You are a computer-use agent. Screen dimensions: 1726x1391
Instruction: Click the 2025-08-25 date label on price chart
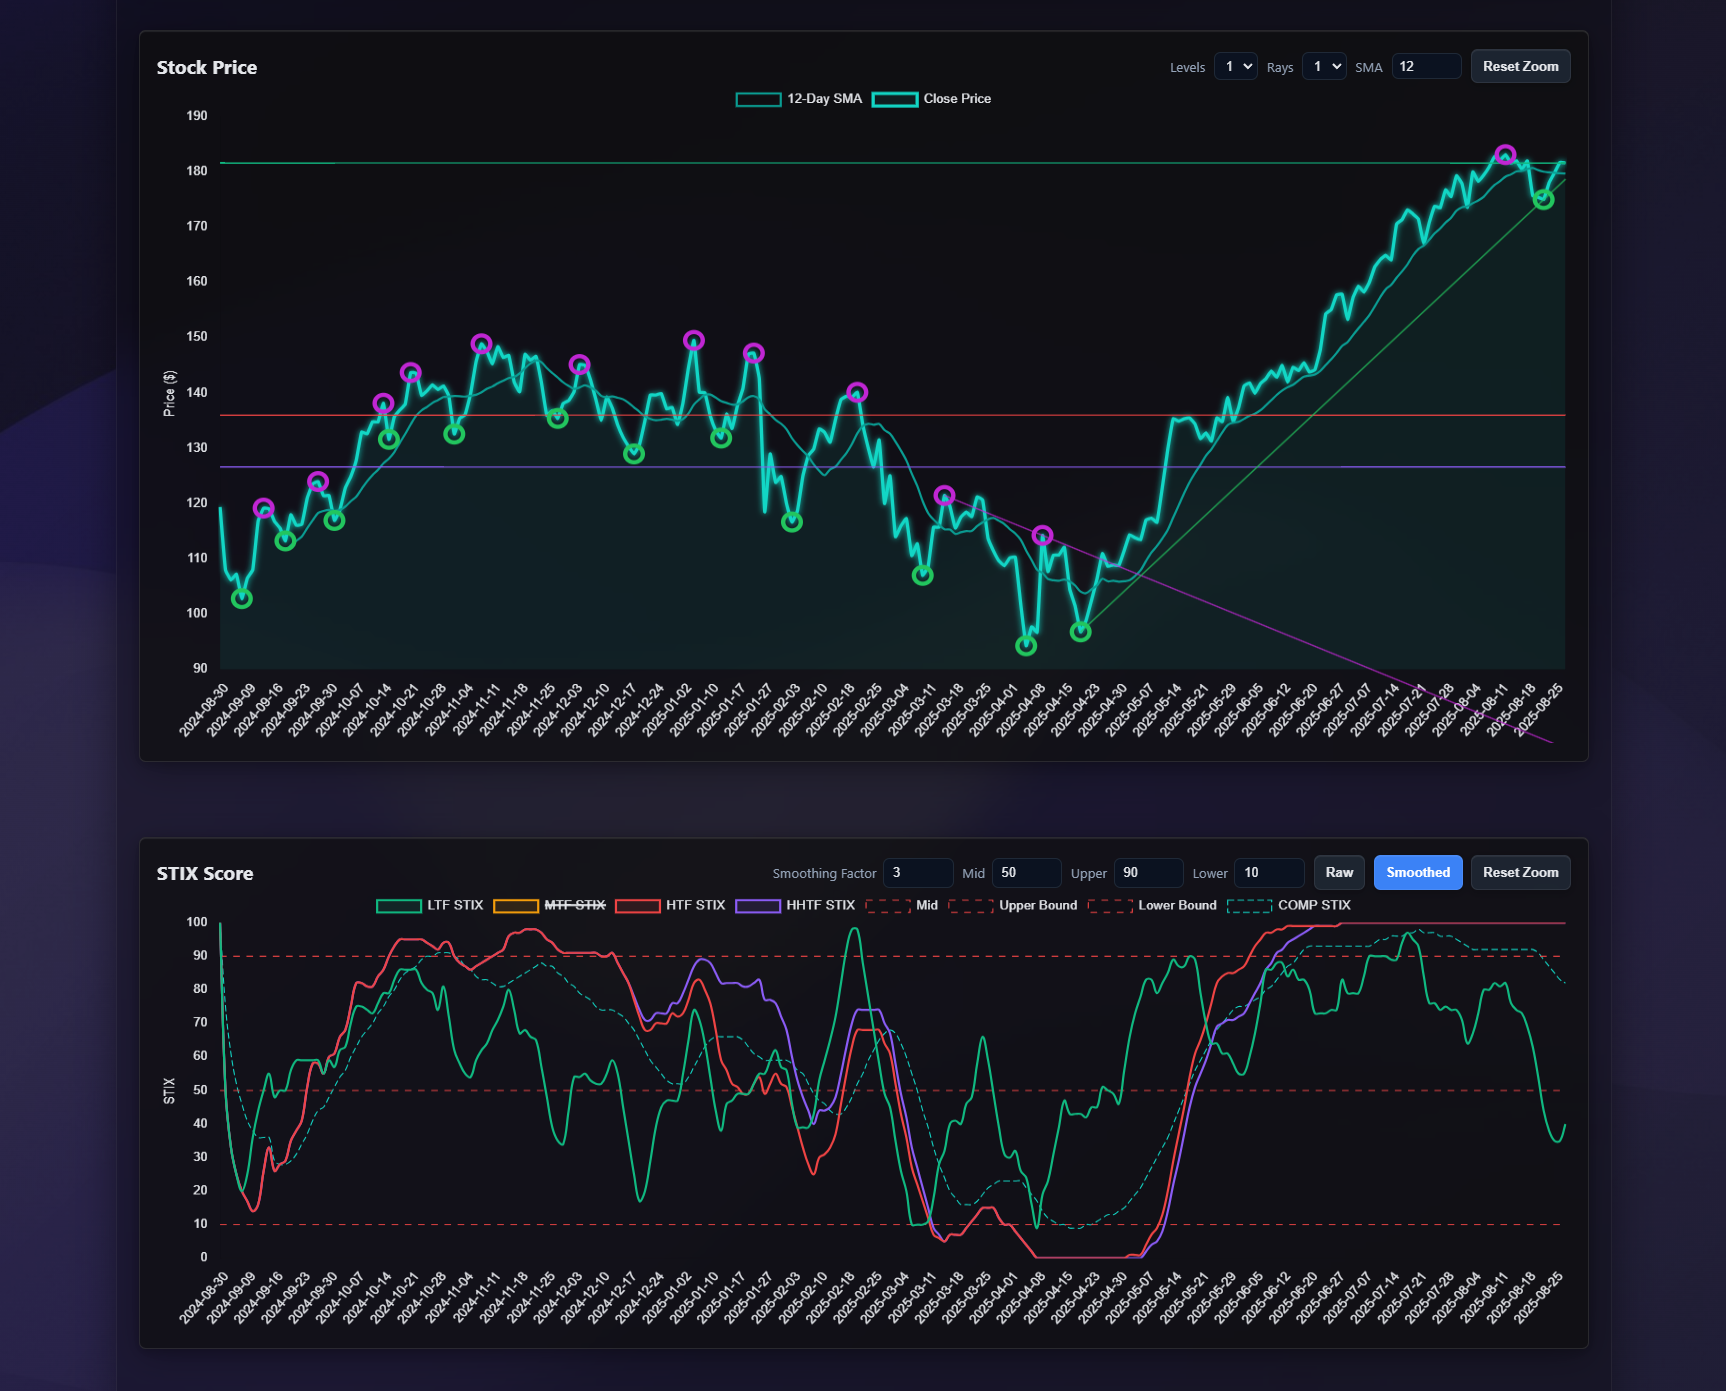click(x=1539, y=710)
